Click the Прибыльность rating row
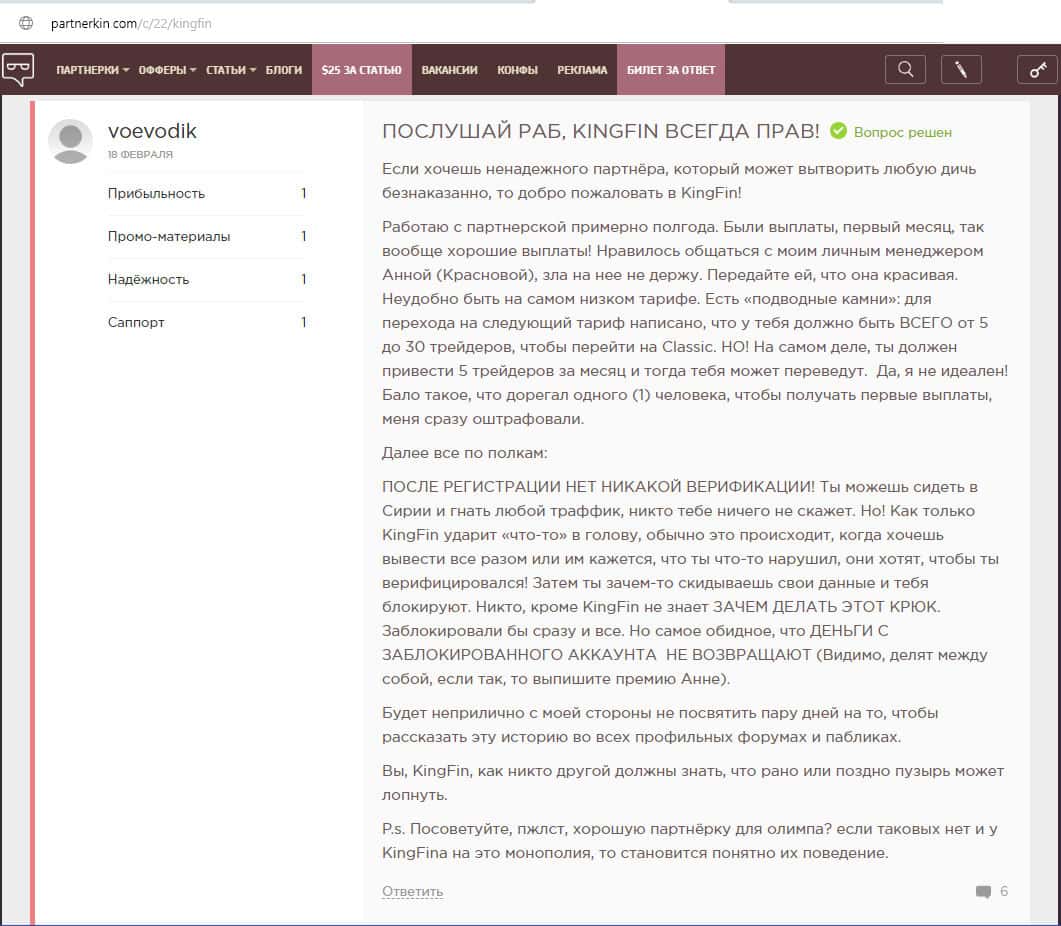 pyautogui.click(x=207, y=194)
